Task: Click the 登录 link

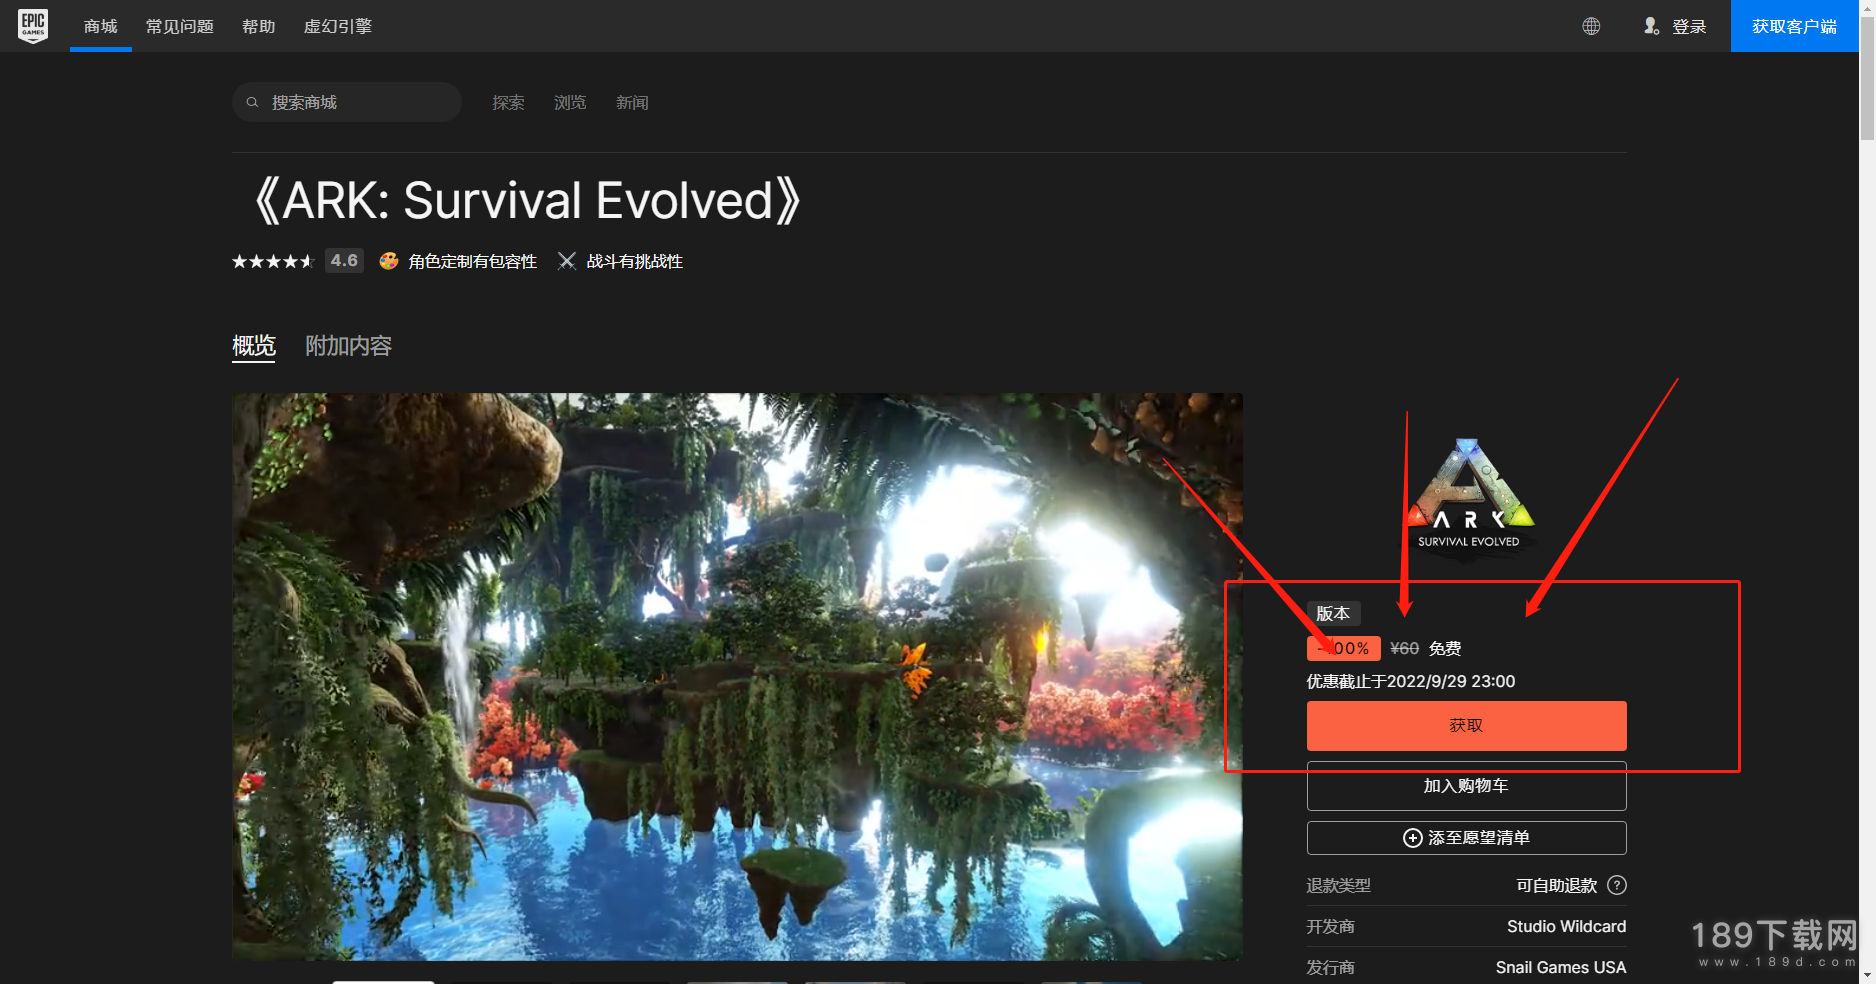Action: (1689, 26)
